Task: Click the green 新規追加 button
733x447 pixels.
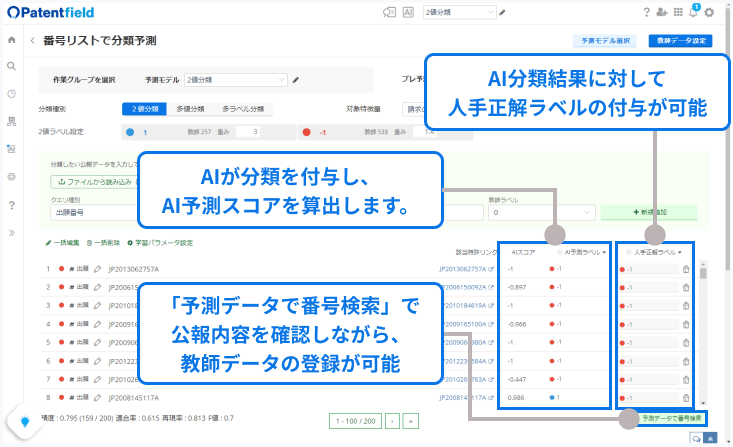Action: 649,212
